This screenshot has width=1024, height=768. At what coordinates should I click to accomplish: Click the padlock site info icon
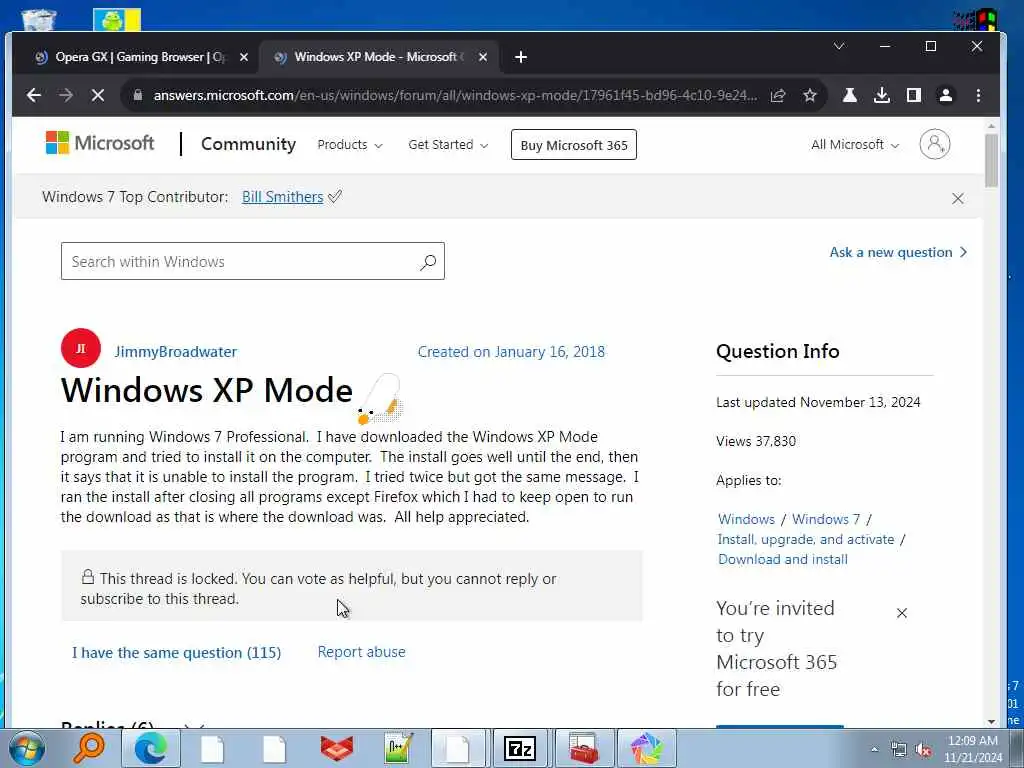[137, 95]
